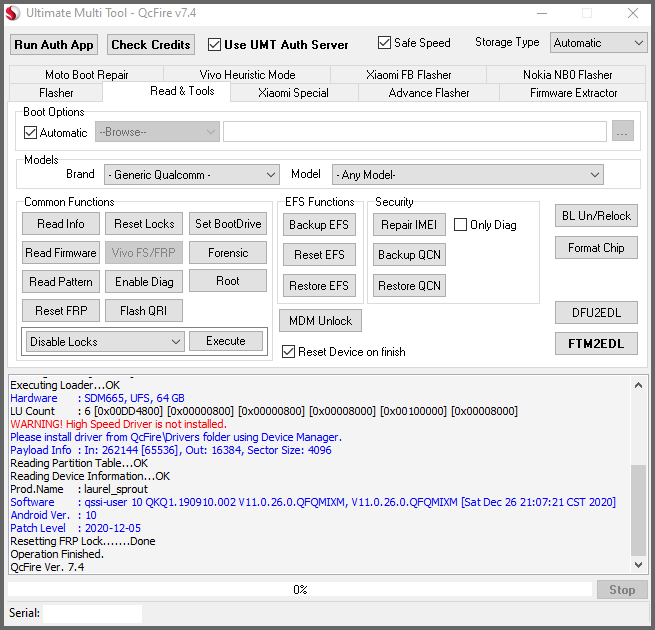Open the Nokia NB0 Flasher tab
Image resolution: width=655 pixels, height=630 pixels.
tap(567, 74)
